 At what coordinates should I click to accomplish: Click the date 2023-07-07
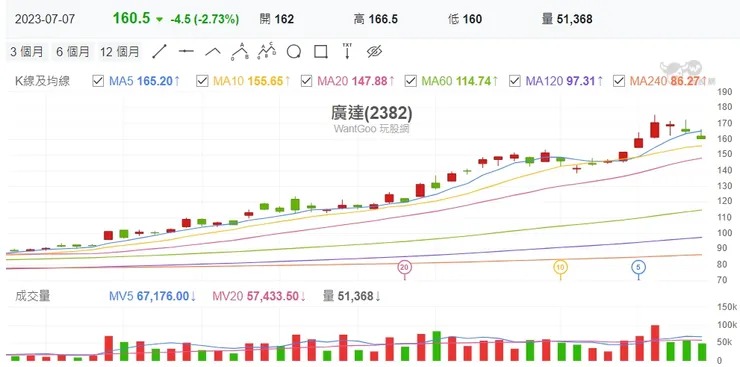coord(44,19)
